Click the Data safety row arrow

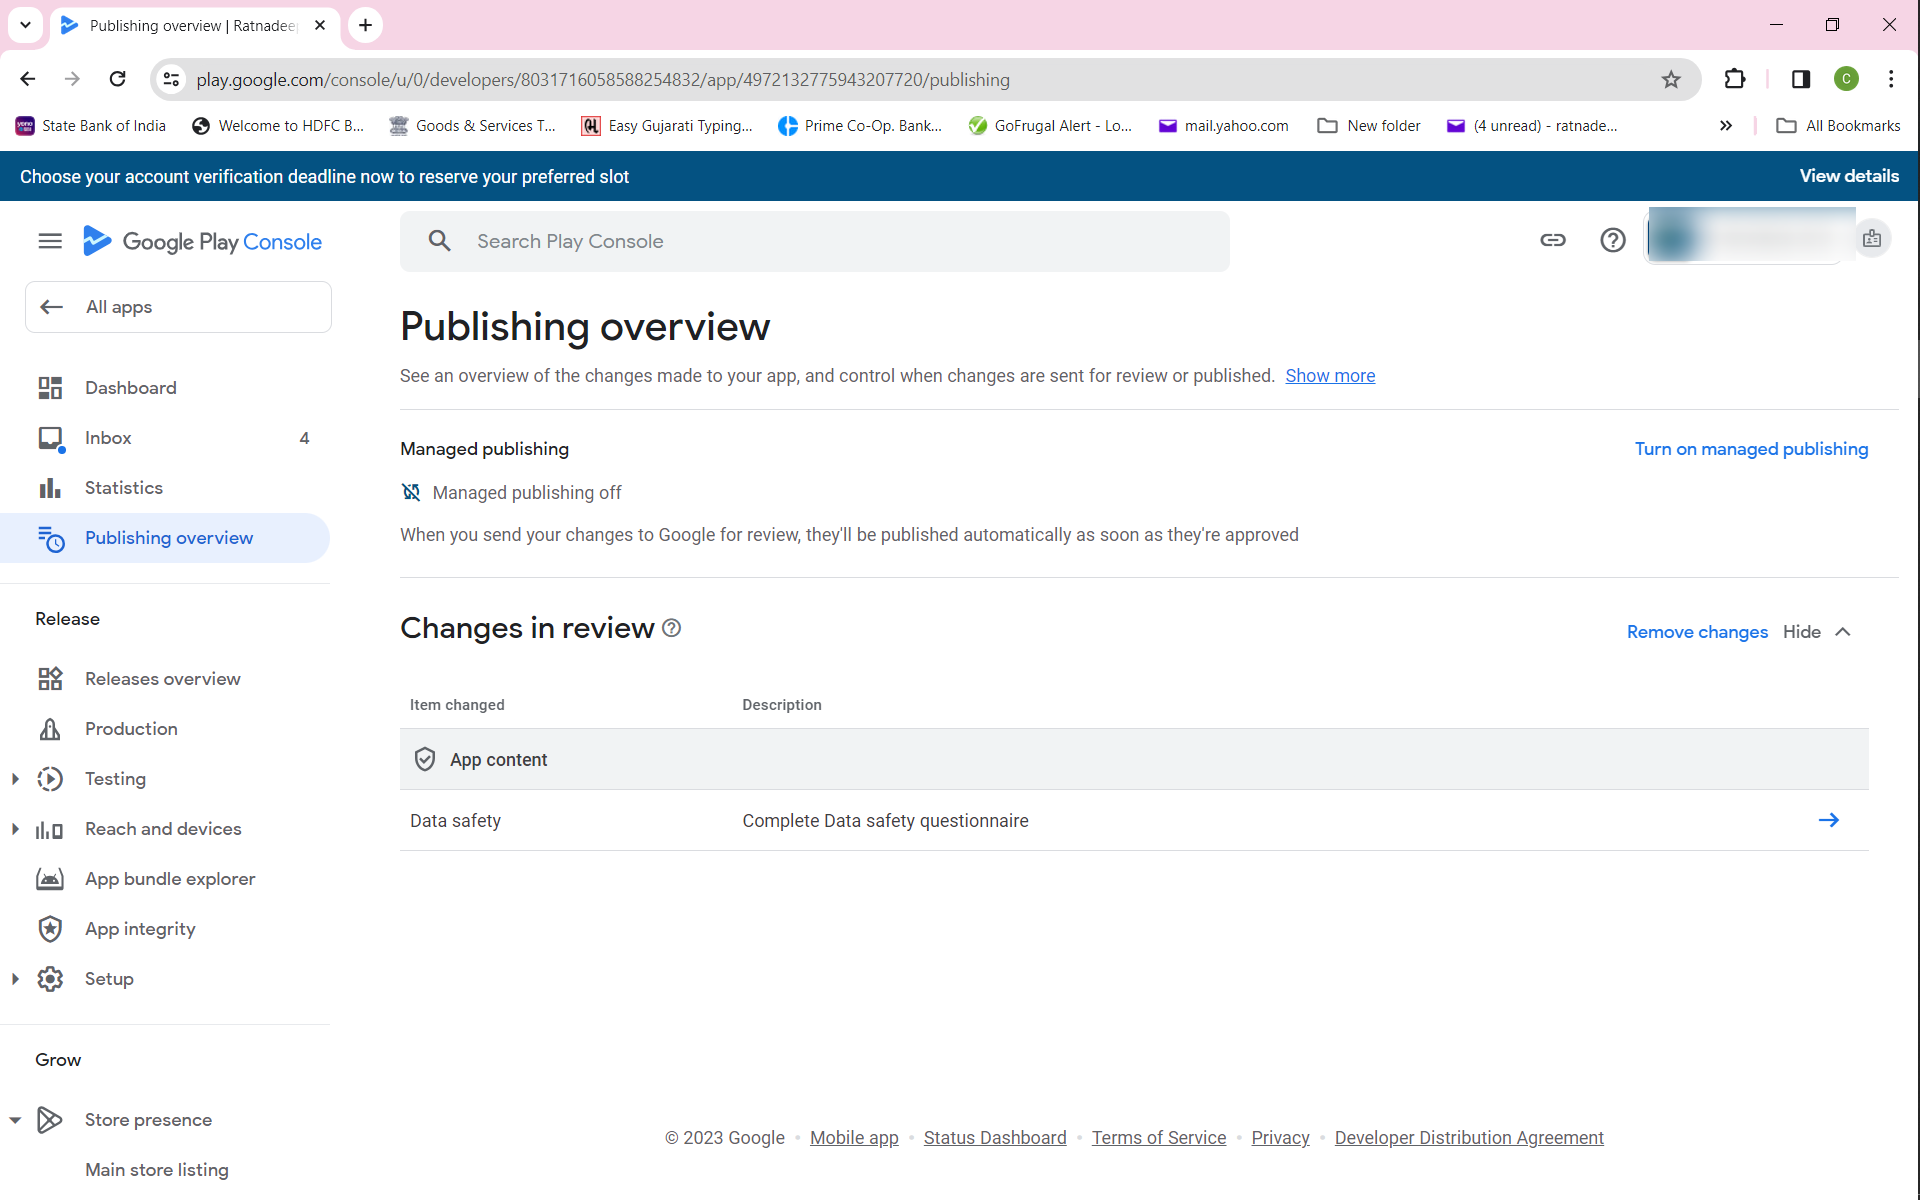click(x=1828, y=820)
